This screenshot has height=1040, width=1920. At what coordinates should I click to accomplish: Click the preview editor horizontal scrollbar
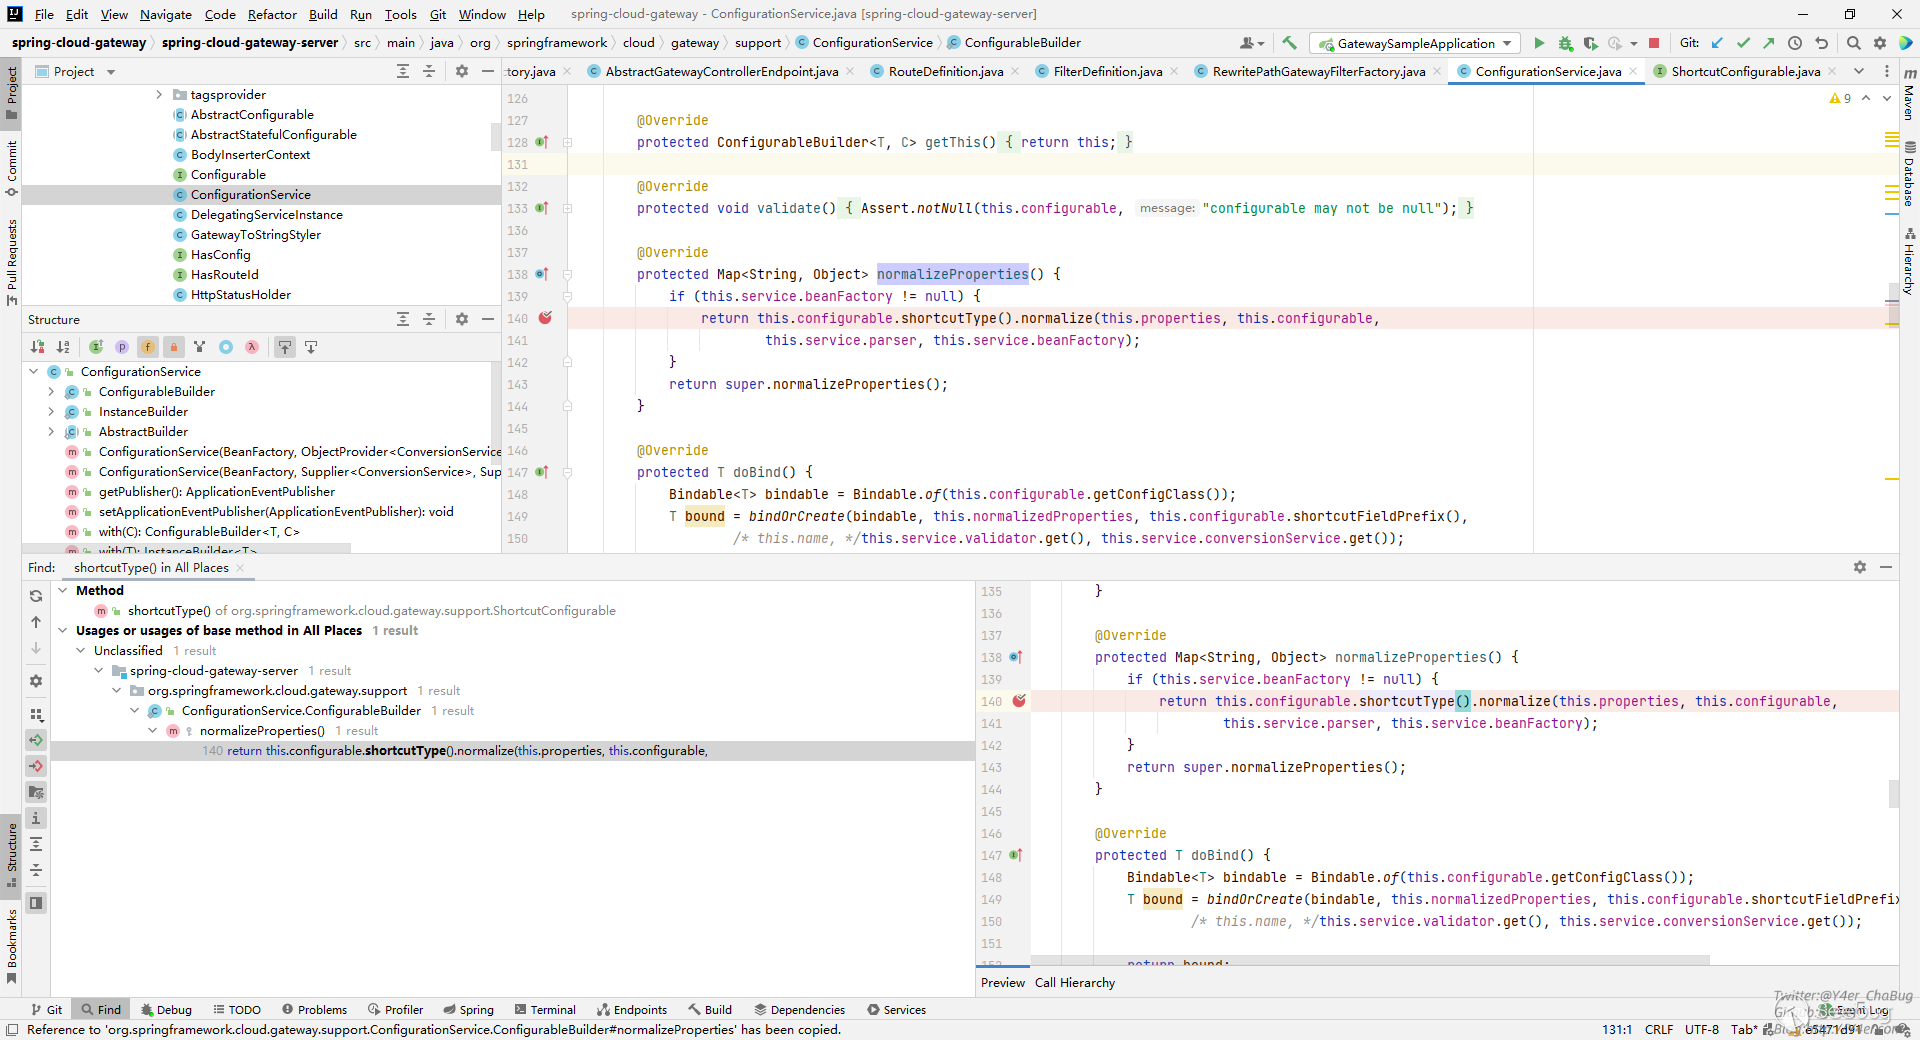point(1370,960)
